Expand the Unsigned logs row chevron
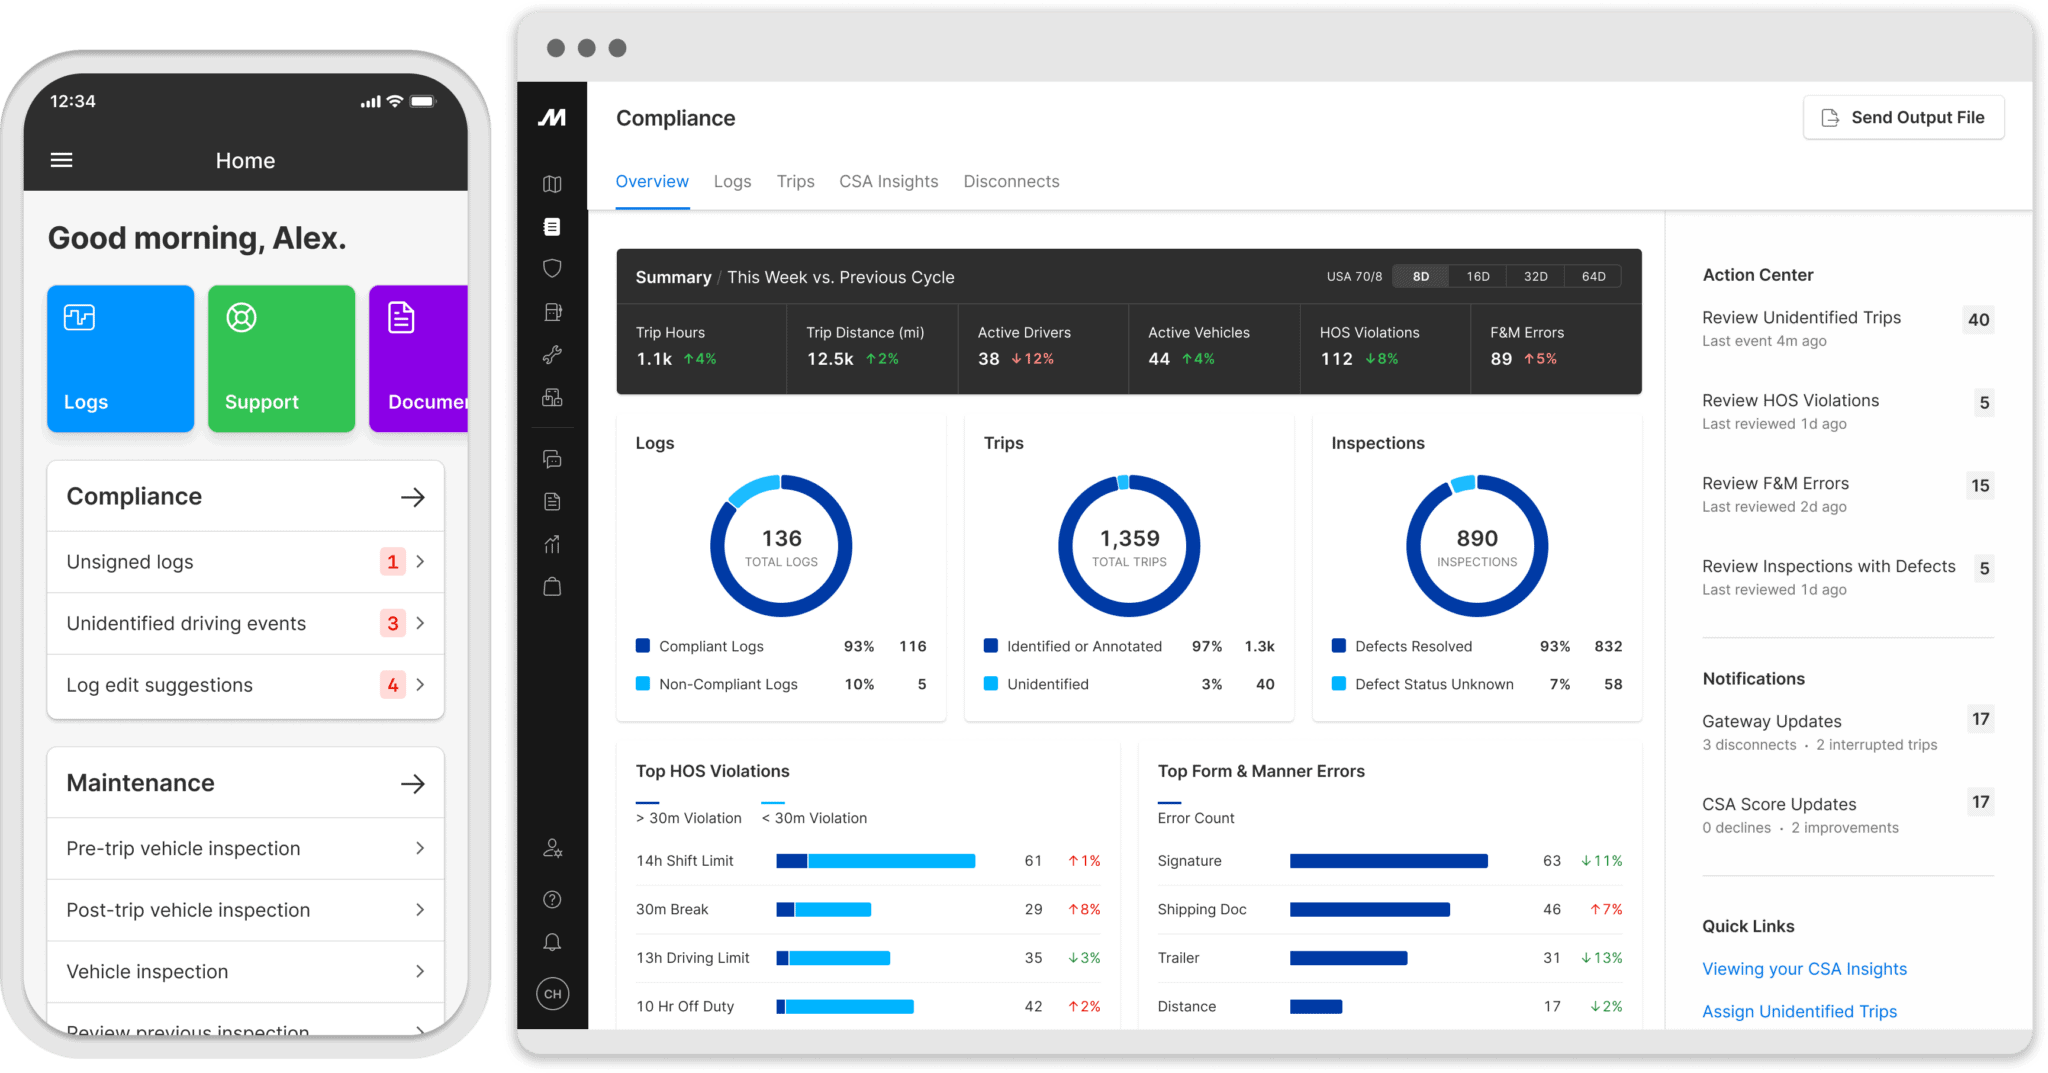The width and height of the screenshot is (2048, 1073). tap(420, 562)
